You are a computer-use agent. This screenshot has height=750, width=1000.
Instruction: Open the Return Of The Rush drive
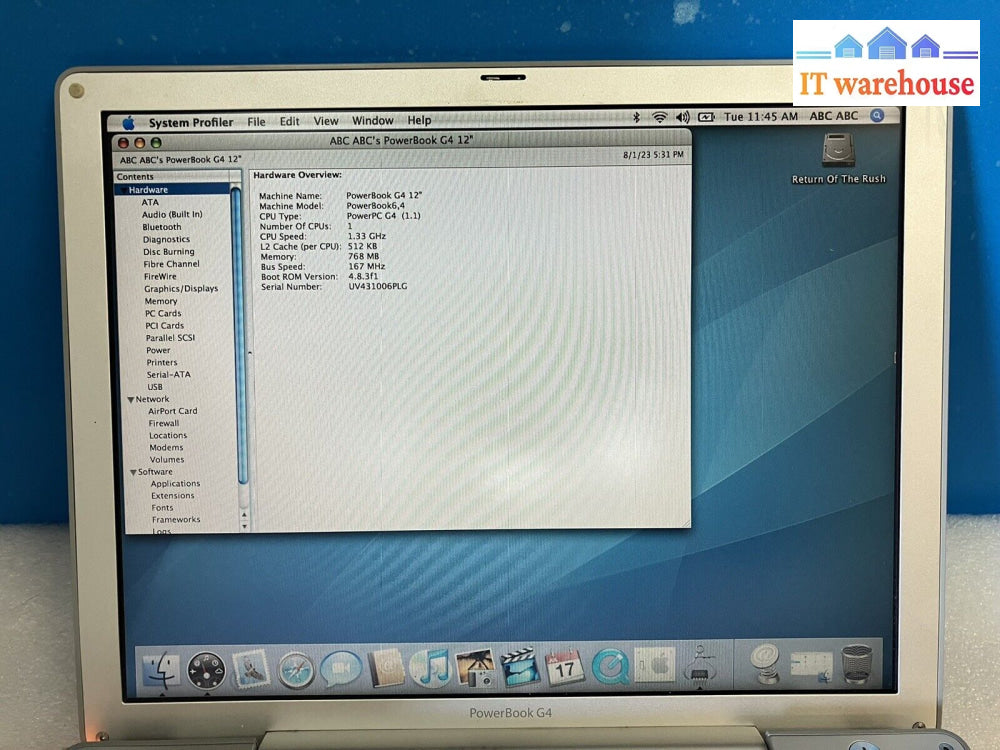(838, 152)
